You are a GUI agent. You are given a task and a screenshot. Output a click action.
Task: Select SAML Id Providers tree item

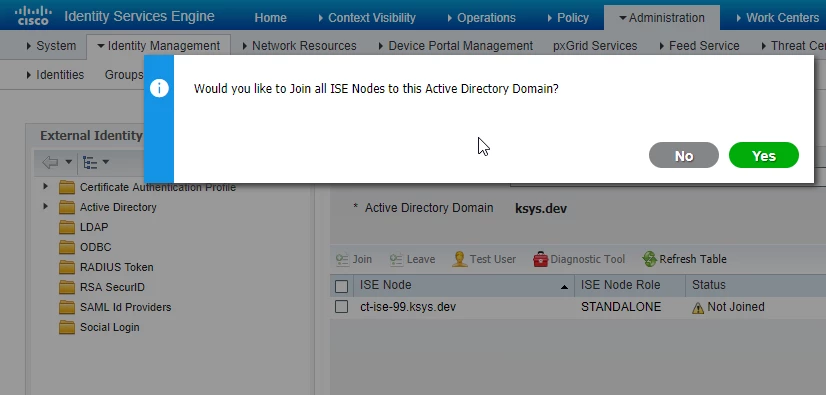click(125, 307)
